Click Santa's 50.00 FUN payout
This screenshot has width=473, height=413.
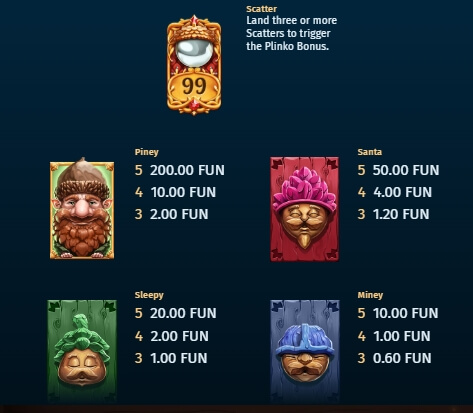tap(406, 170)
